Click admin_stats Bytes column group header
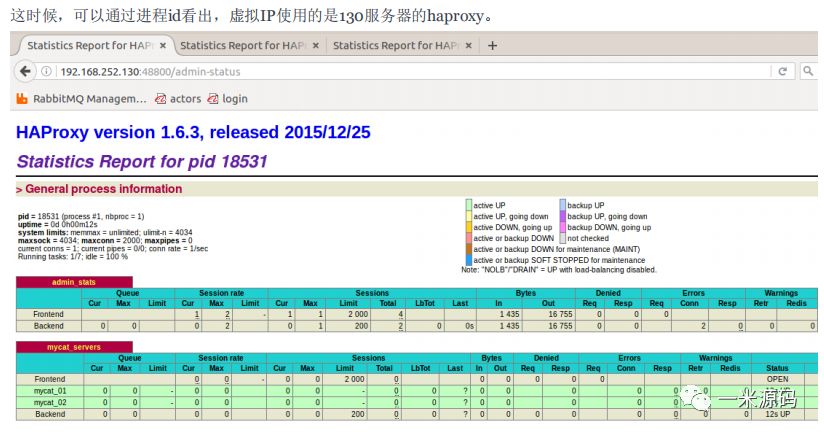Screen dimensions: 824x435 [526, 293]
